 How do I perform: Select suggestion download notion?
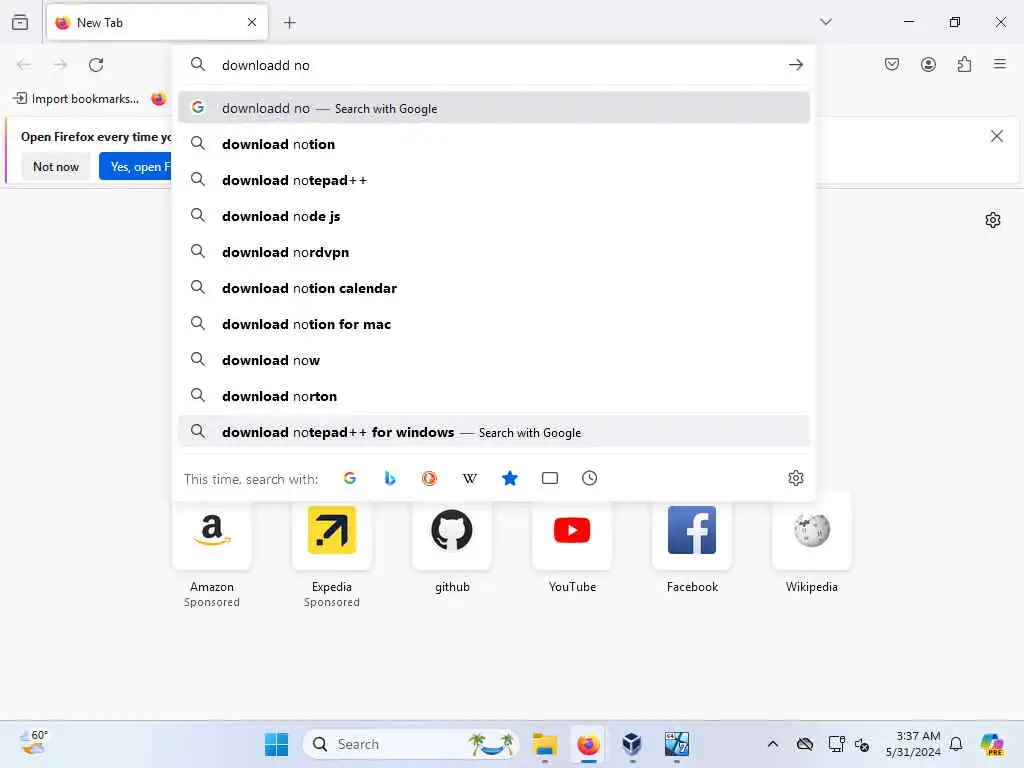point(494,144)
